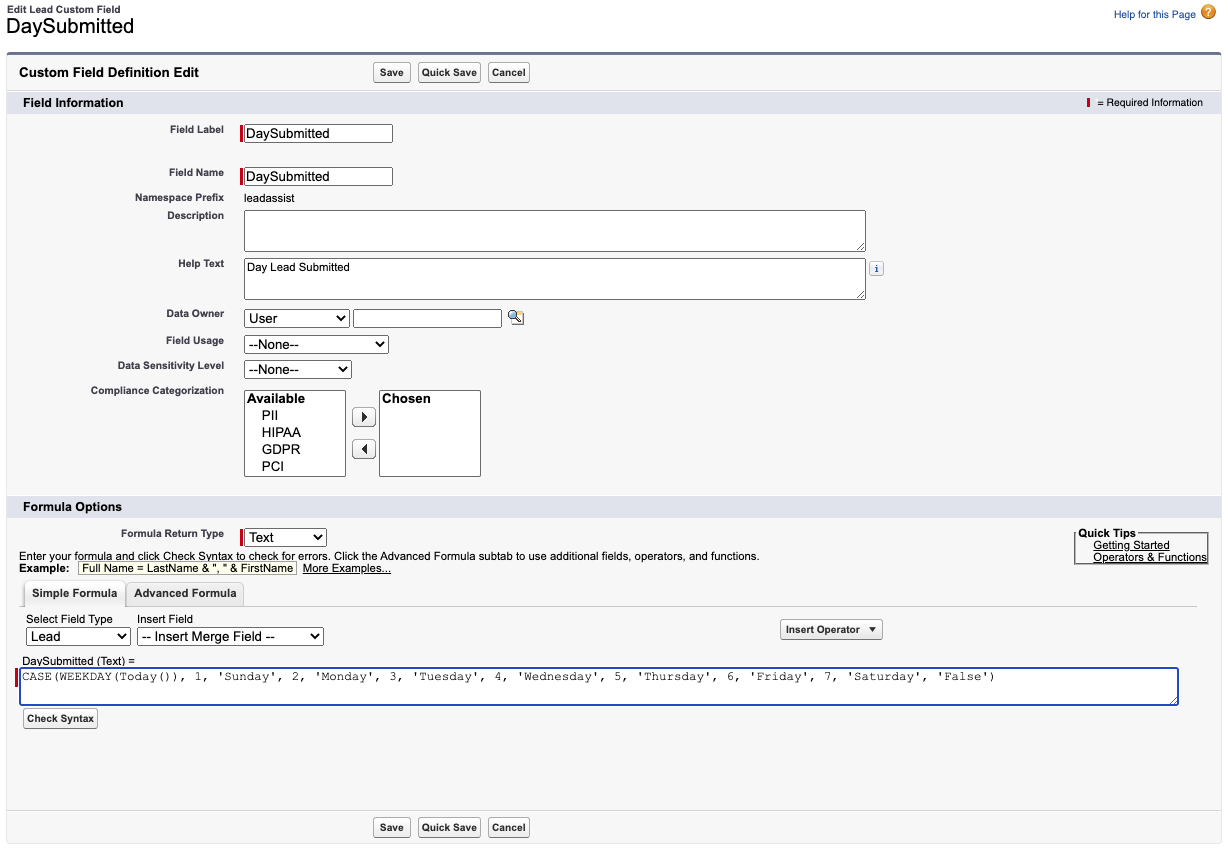1228x853 pixels.
Task: Move selected category back to Available
Action: pyautogui.click(x=364, y=449)
